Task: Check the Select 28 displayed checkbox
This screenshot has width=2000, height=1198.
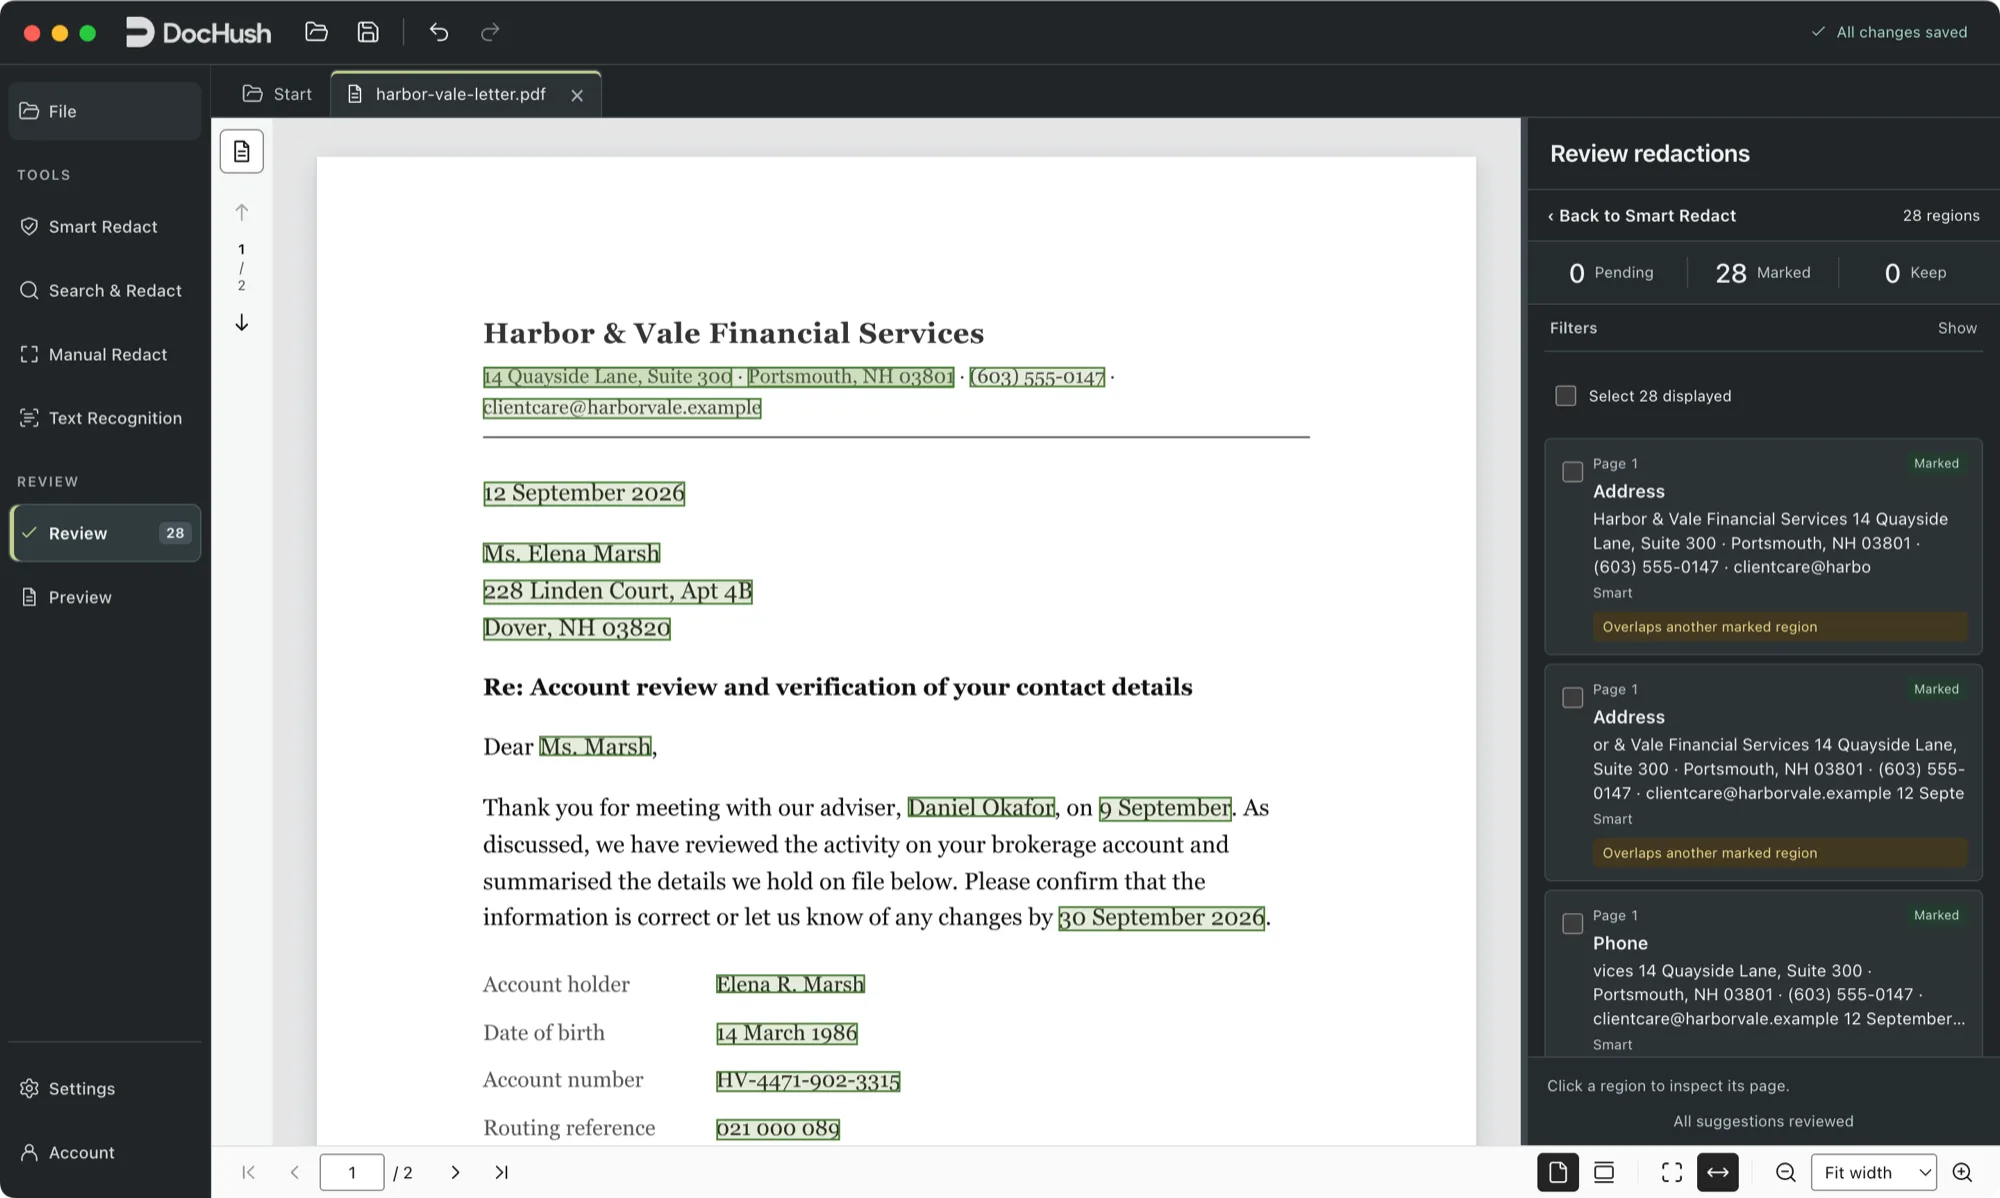Action: coord(1566,396)
